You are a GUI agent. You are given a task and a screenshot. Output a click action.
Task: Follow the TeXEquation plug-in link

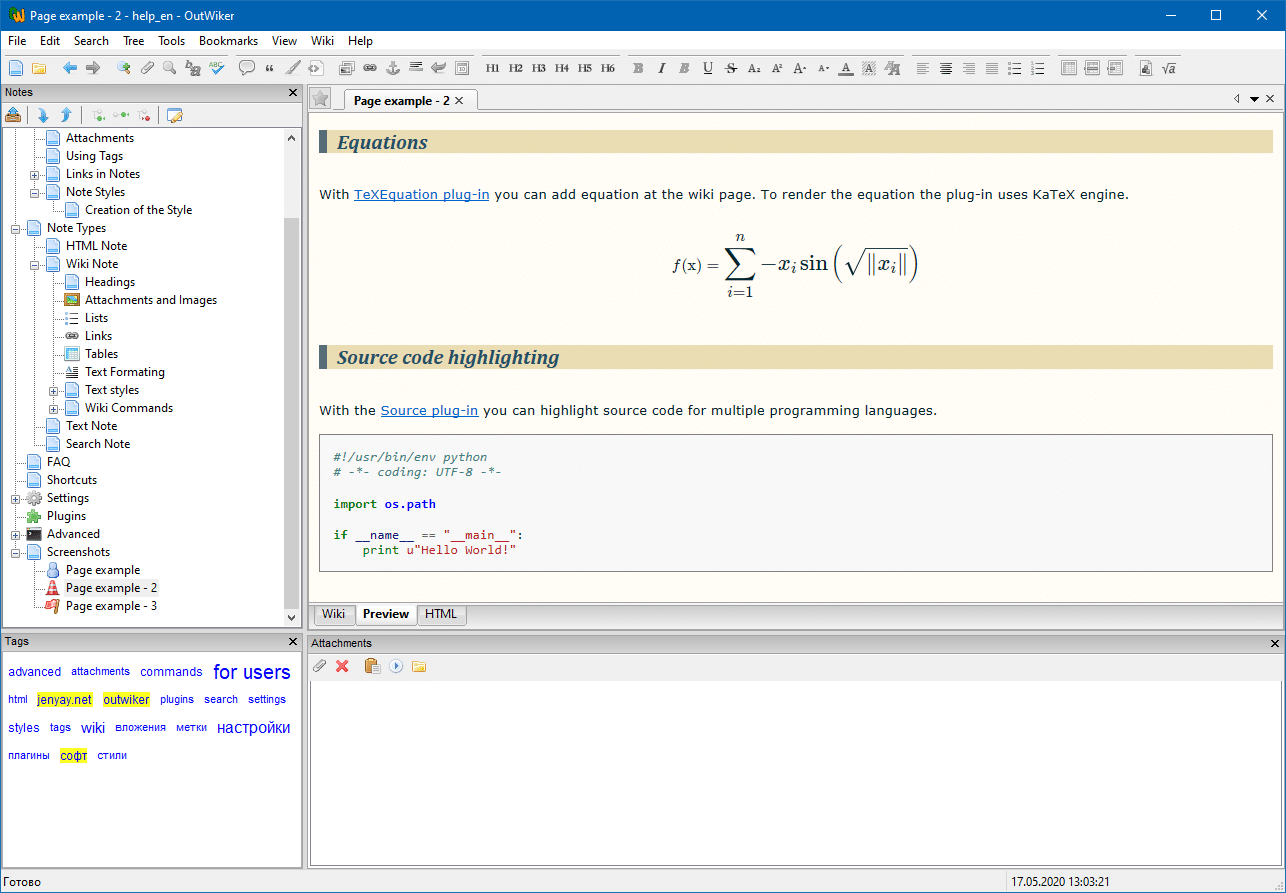(422, 194)
